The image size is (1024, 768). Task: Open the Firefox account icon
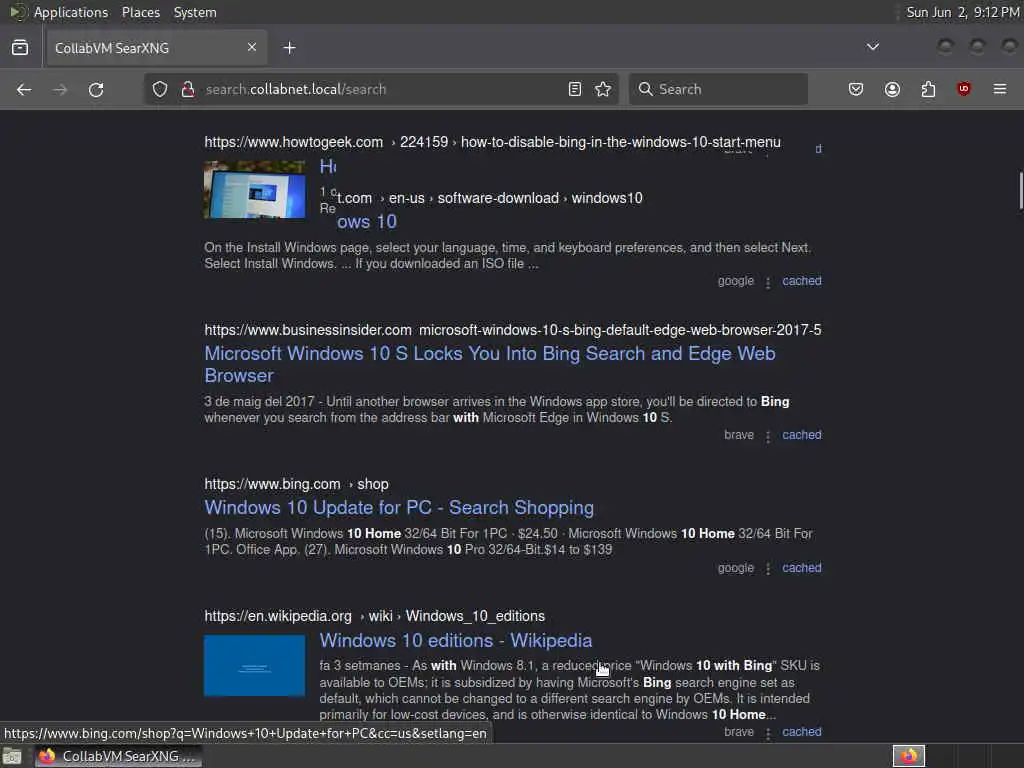click(x=892, y=89)
